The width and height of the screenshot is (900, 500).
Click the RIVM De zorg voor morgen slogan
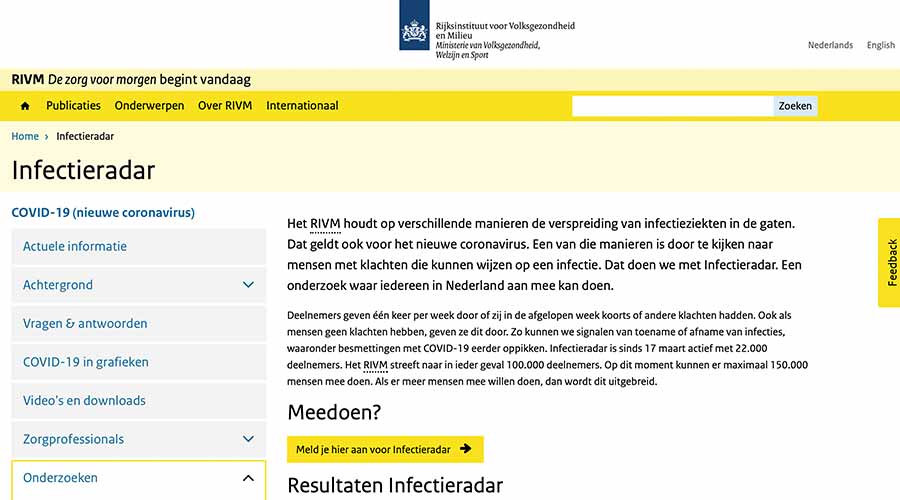[131, 79]
